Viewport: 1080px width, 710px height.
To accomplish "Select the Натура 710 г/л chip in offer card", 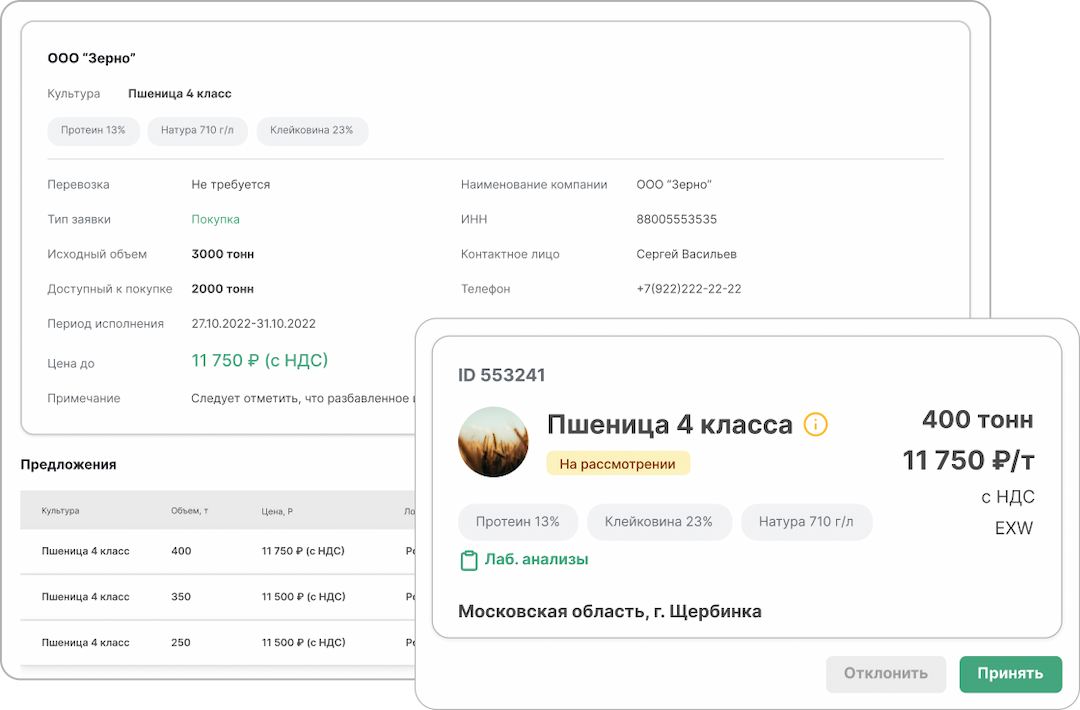I will click(805, 522).
